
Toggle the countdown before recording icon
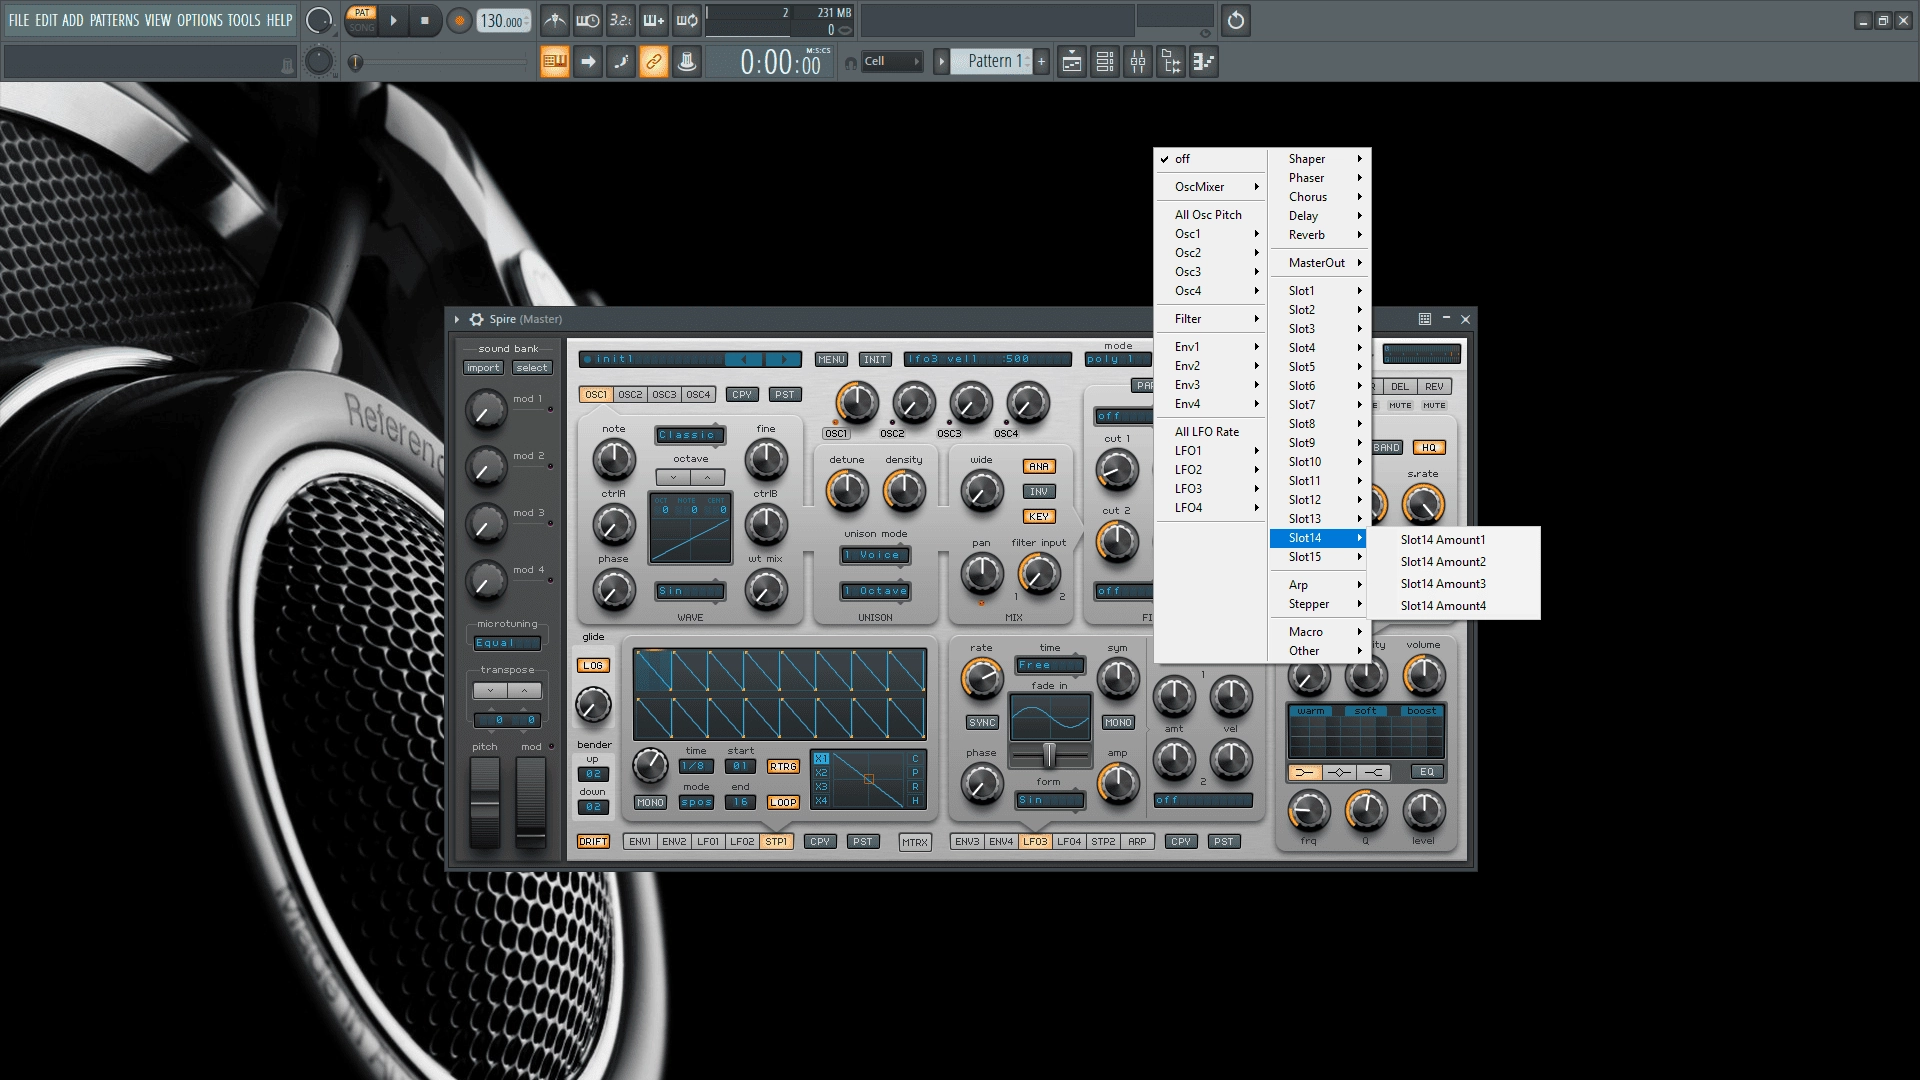point(621,20)
